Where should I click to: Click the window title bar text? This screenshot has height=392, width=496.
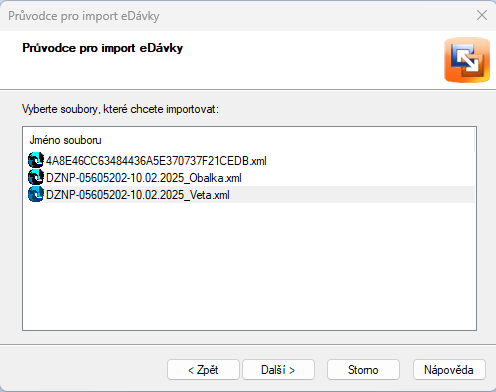tap(84, 16)
